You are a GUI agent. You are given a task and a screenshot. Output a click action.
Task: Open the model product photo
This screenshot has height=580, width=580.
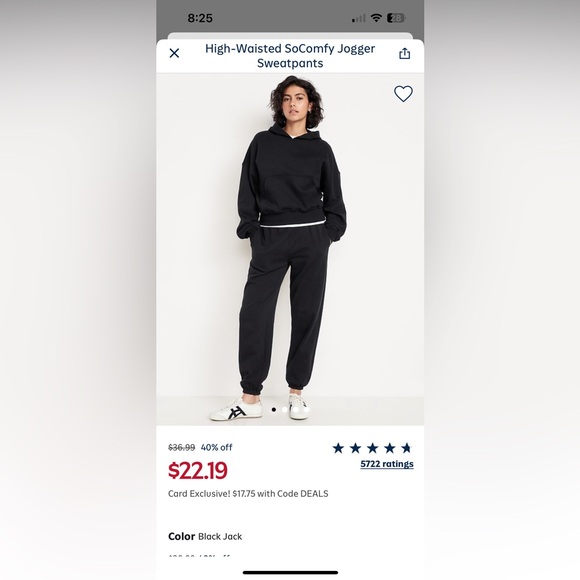coord(290,249)
